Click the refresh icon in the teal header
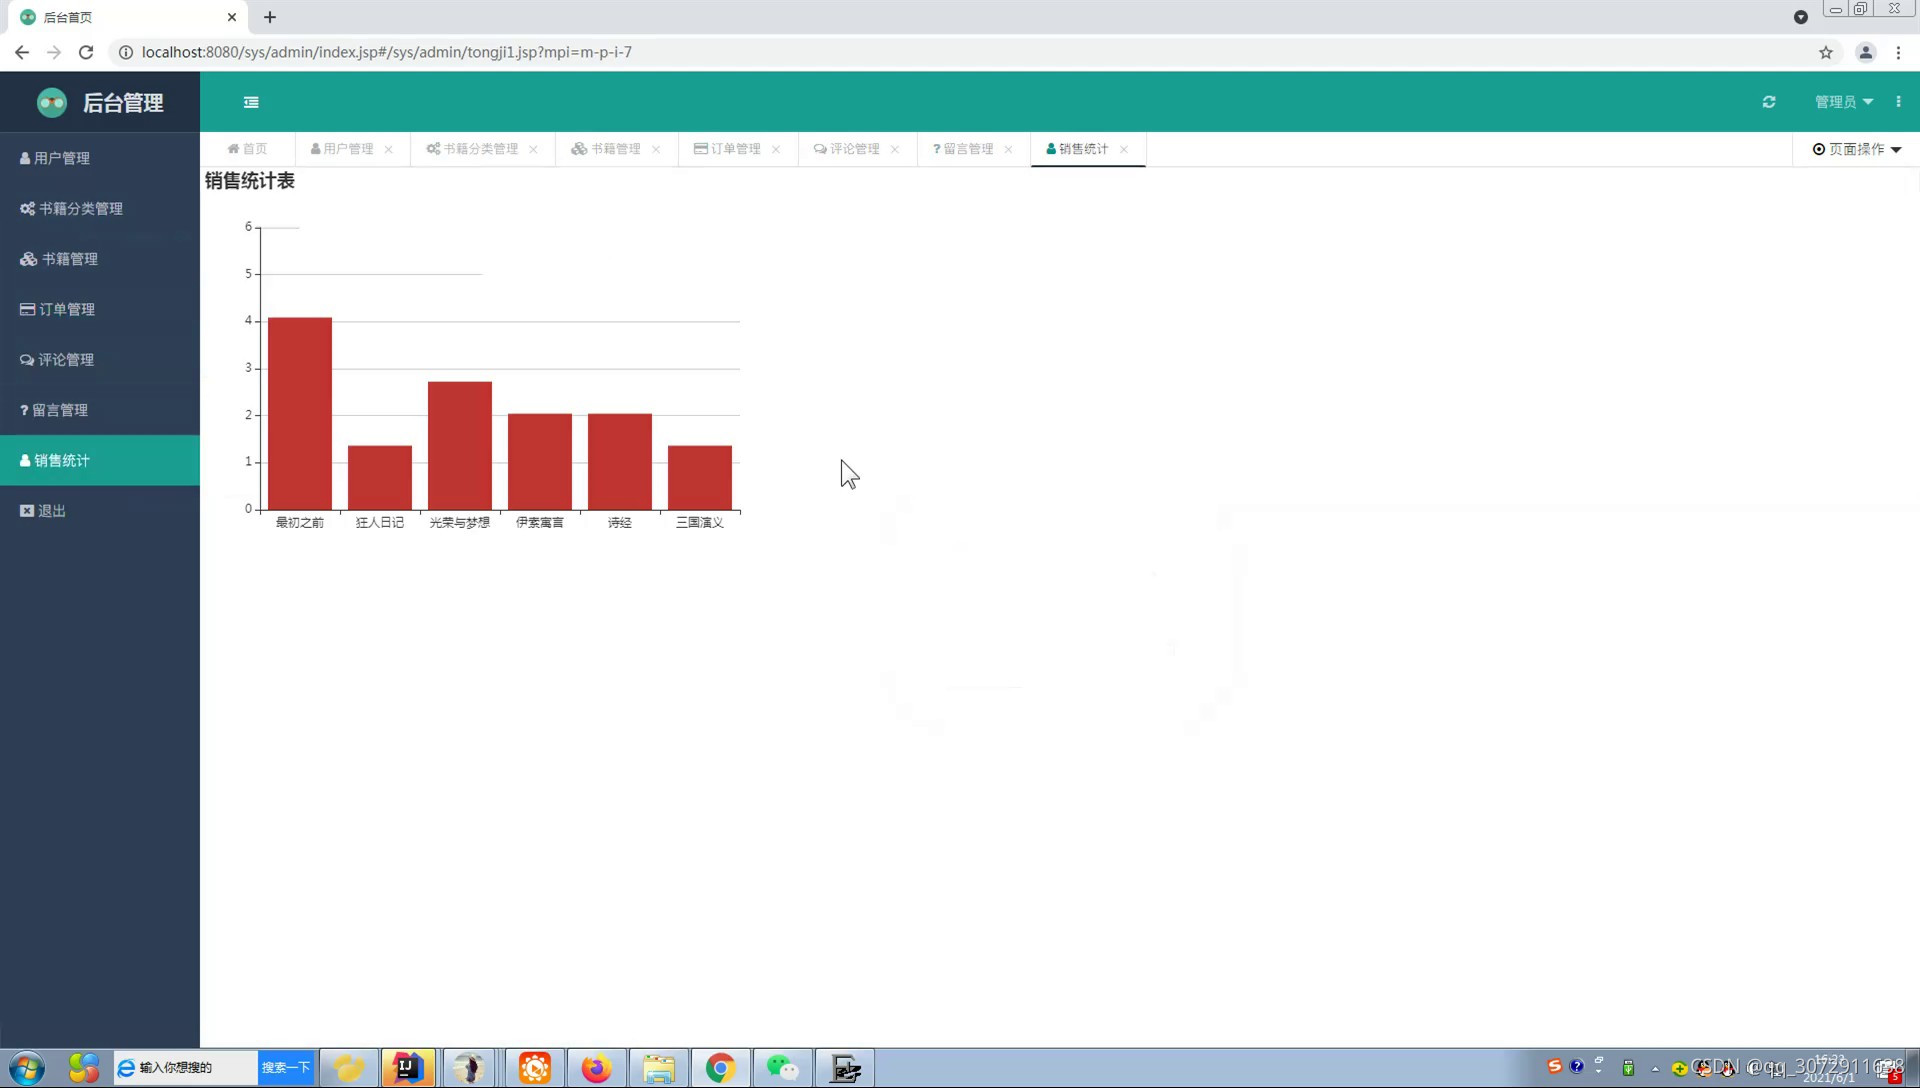The image size is (1920, 1088). coord(1769,102)
